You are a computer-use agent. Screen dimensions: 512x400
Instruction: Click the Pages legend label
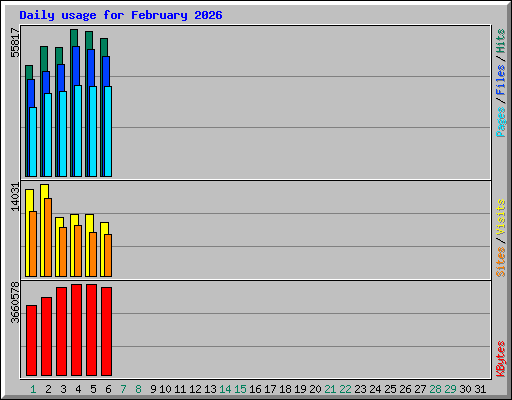500,122
